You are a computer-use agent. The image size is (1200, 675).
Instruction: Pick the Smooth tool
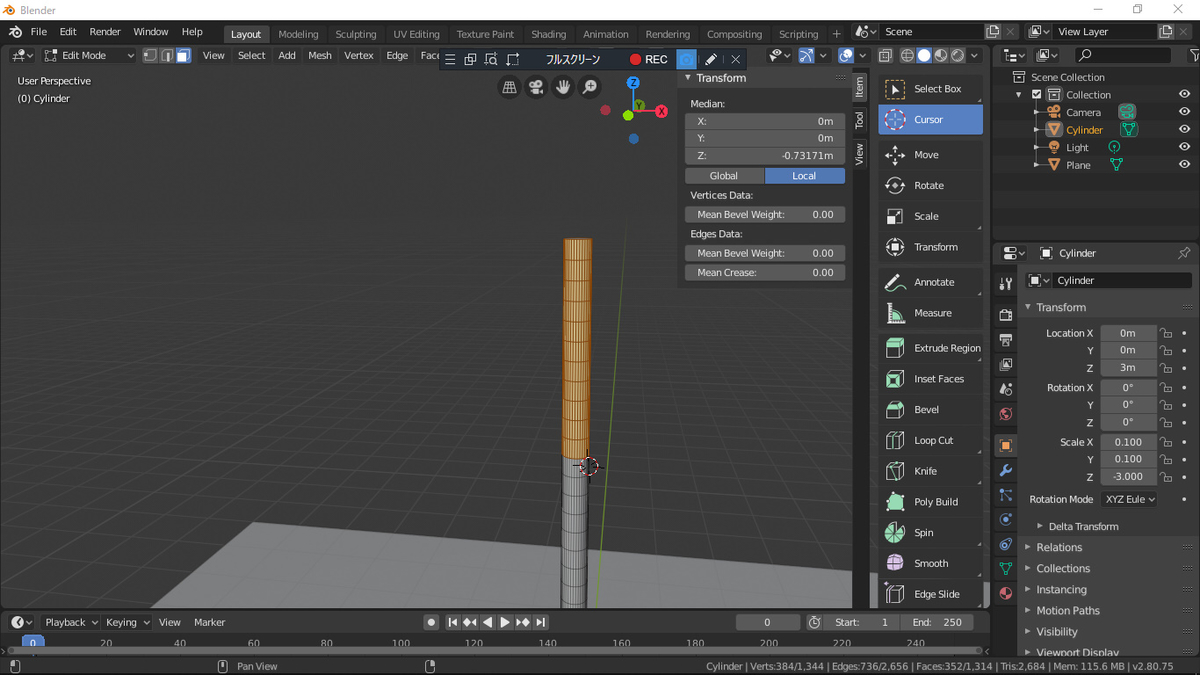[x=930, y=563]
